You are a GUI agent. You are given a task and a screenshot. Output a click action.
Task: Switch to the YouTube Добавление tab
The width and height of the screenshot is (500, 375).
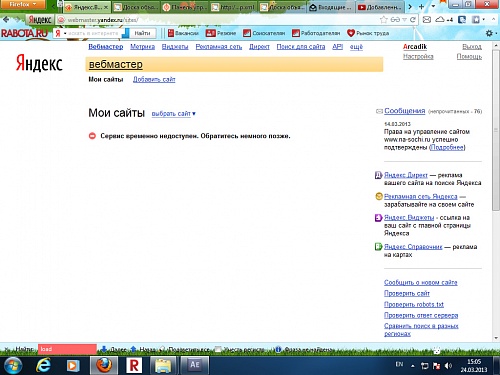click(x=380, y=7)
